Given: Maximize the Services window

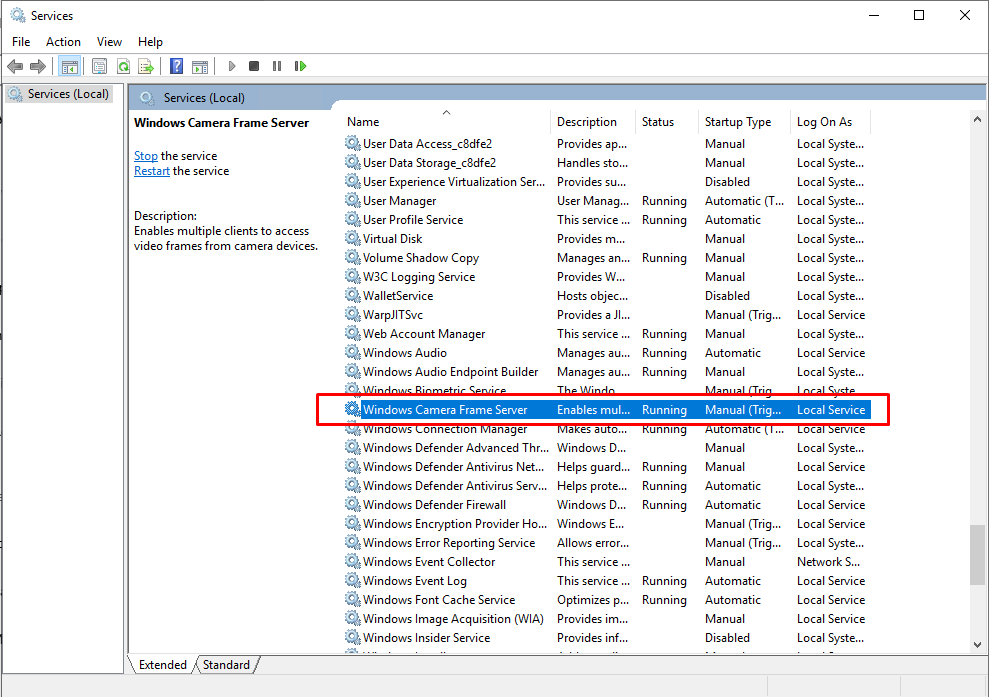Looking at the screenshot, I should (x=919, y=15).
